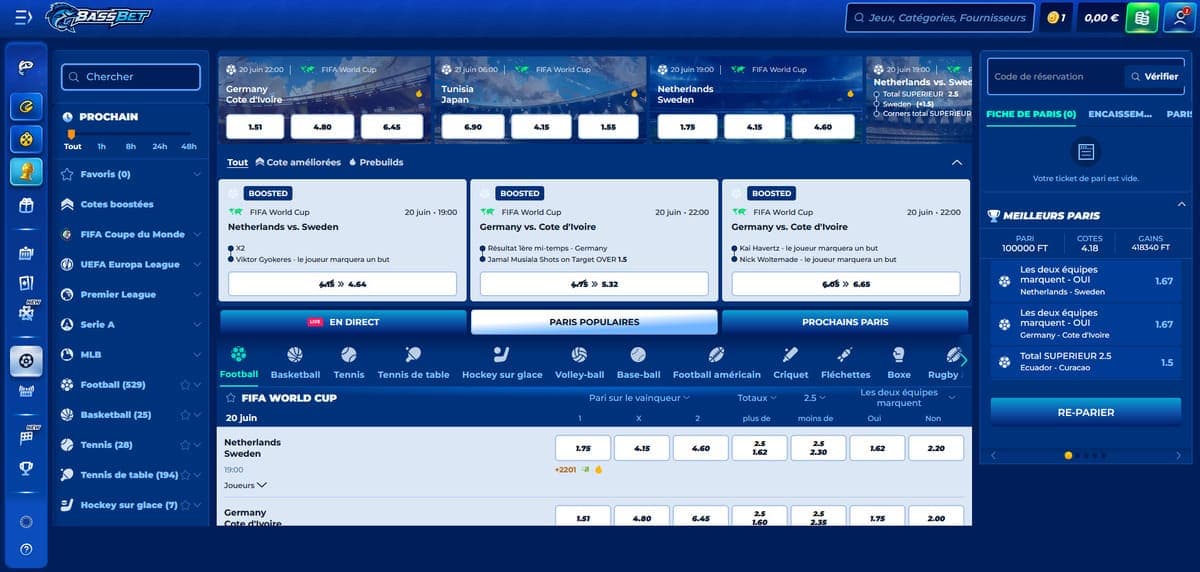Open the trophy tournaments sidebar icon

[26, 467]
